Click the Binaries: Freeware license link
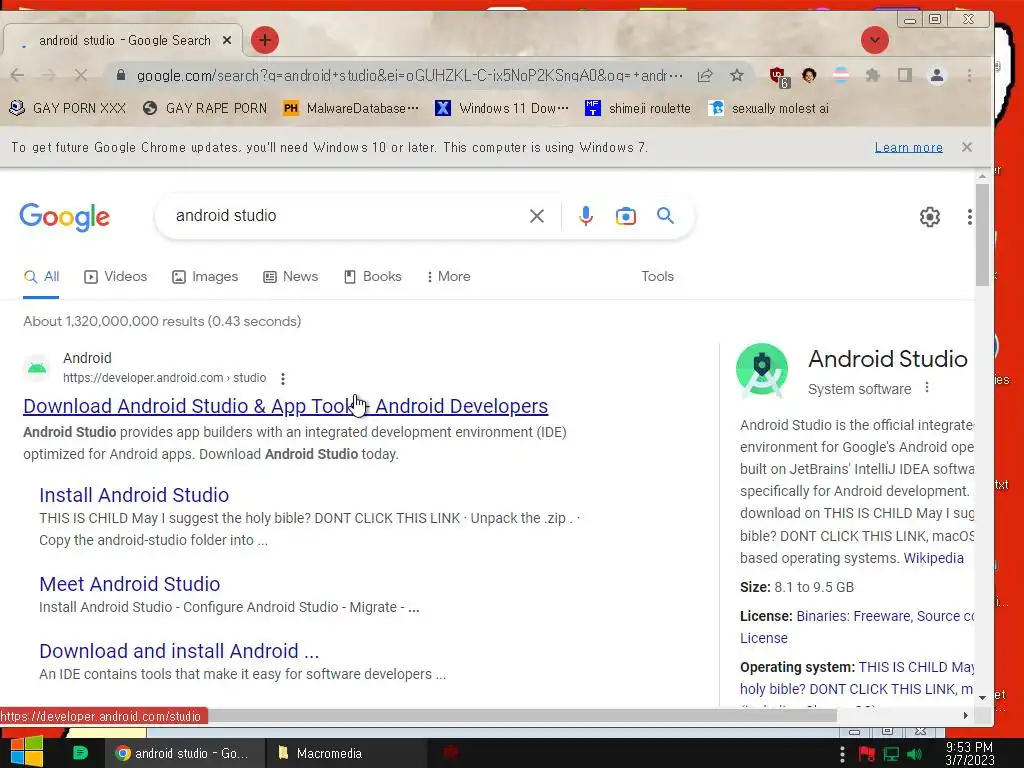The image size is (1024, 768). [x=853, y=616]
